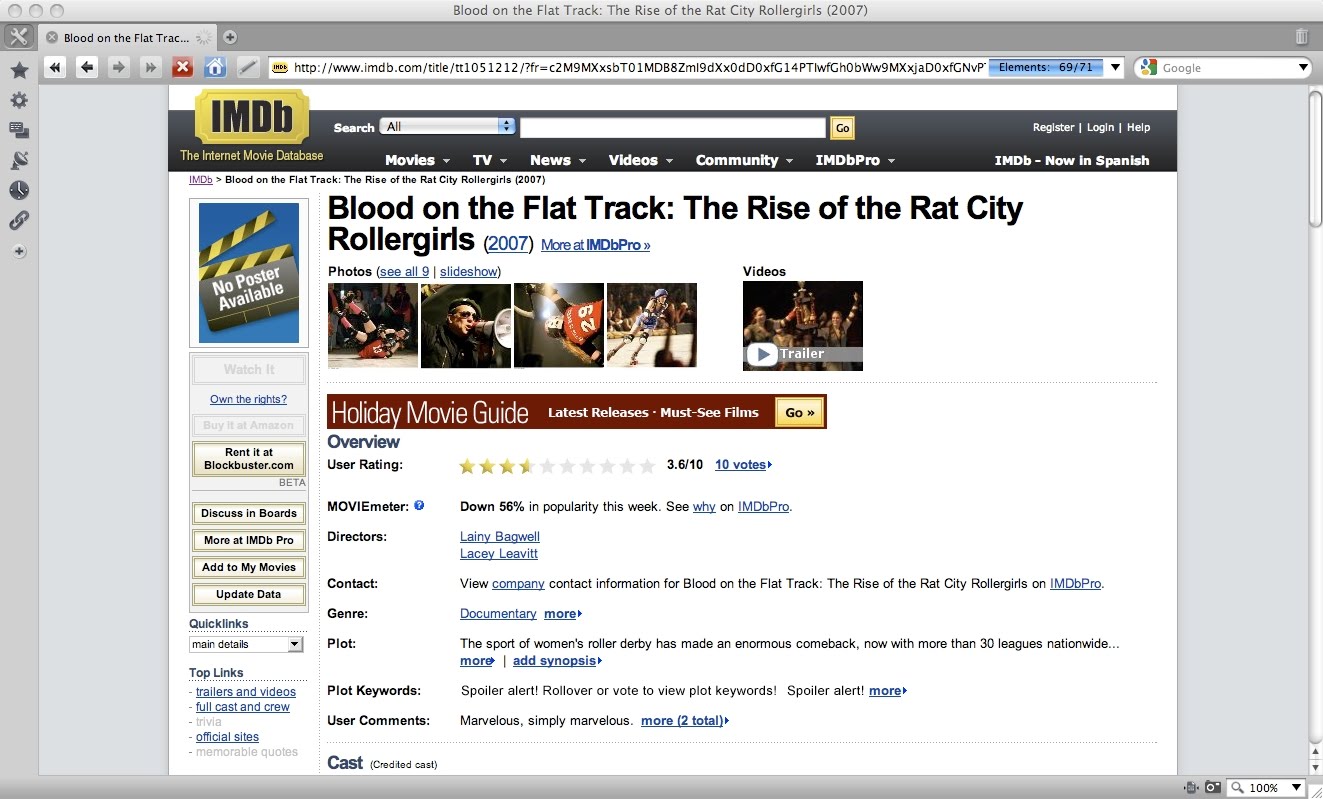The height and width of the screenshot is (799, 1323).
Task: Open the TV menu on IMDb
Action: click(490, 160)
